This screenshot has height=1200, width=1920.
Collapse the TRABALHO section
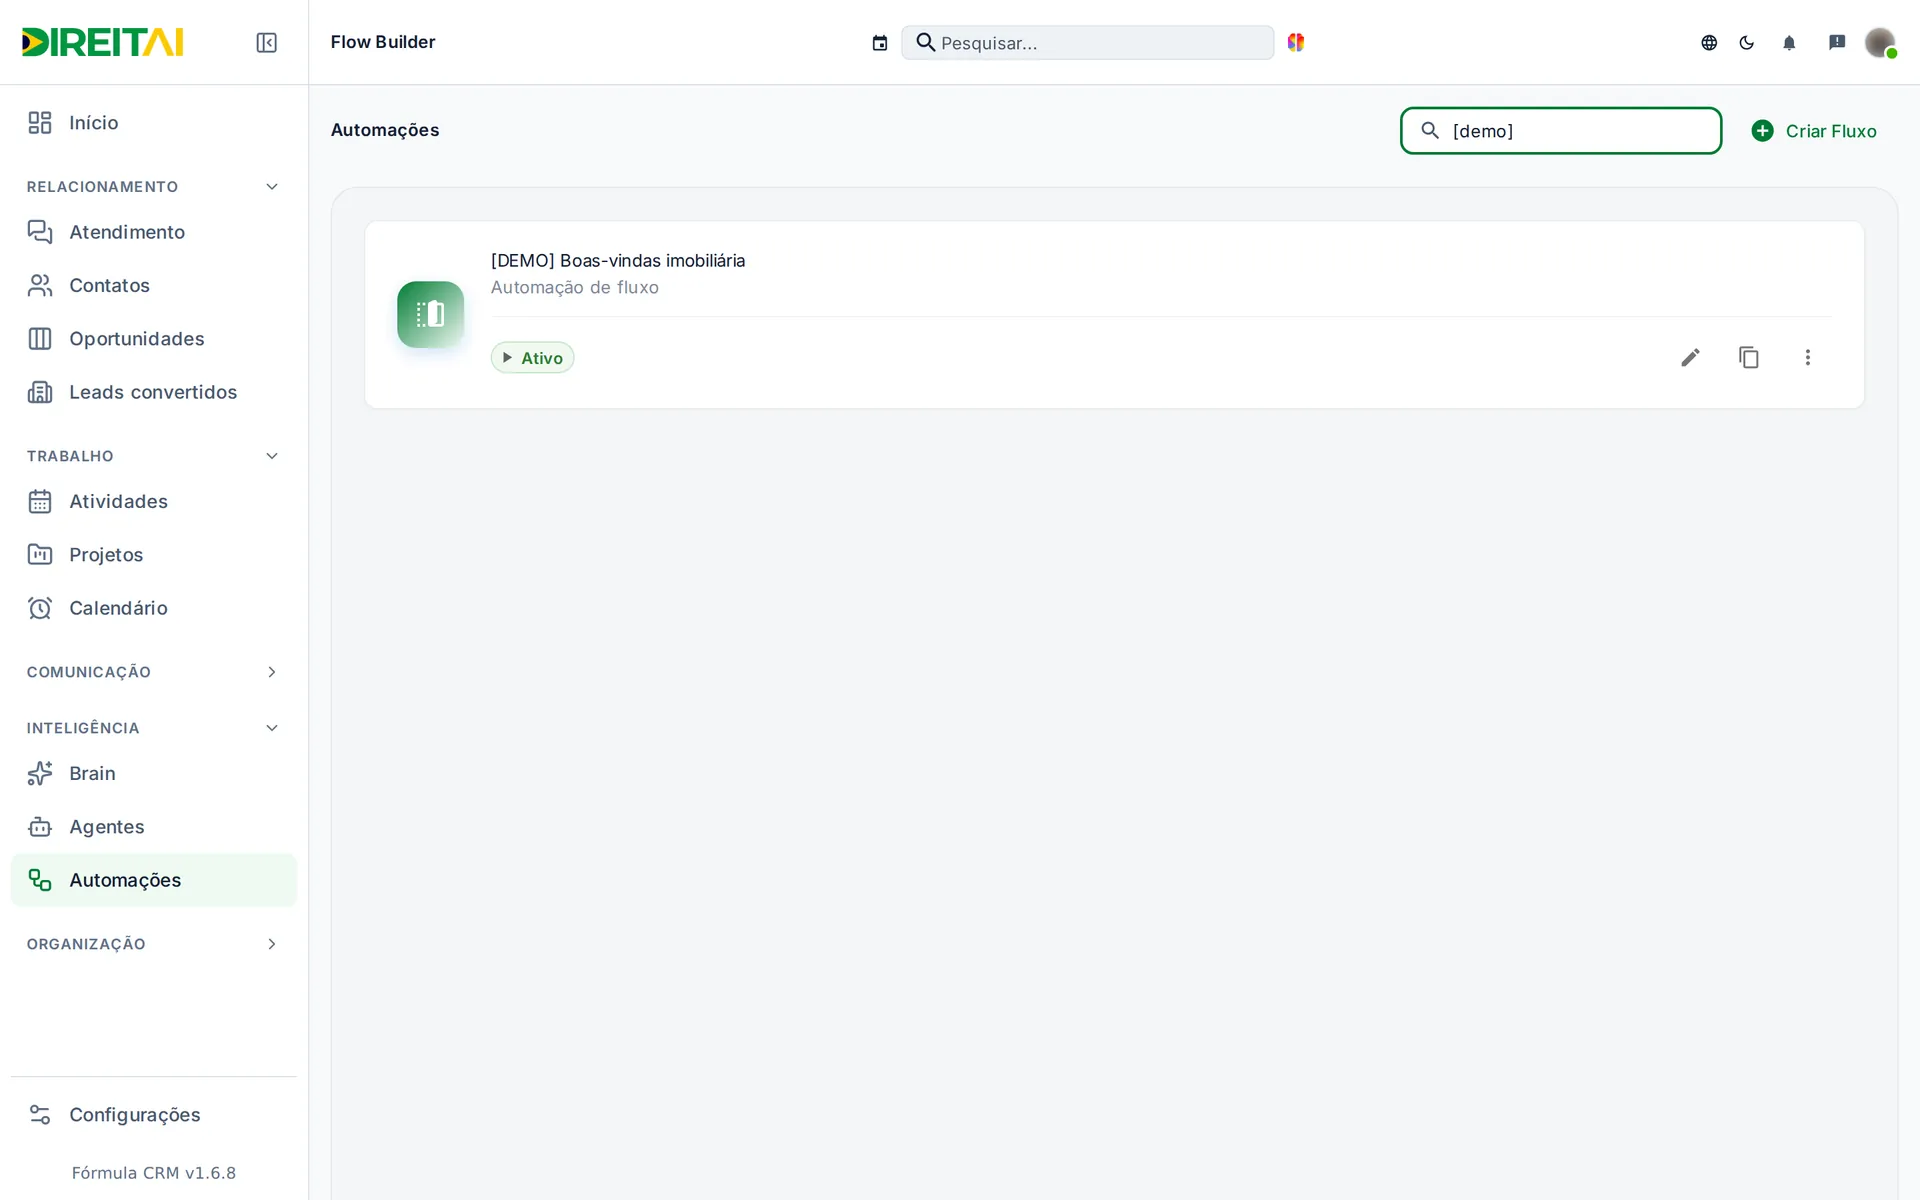click(153, 456)
